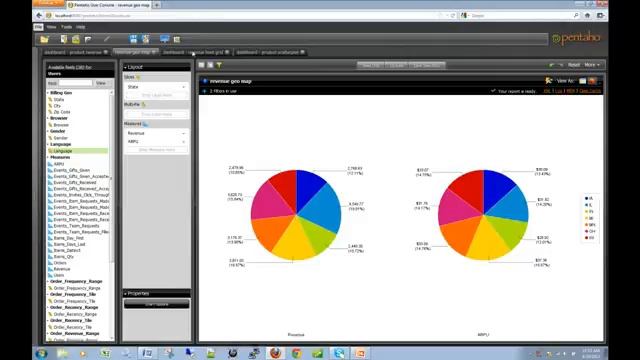Screen dimensions: 640x360
Task: Click the Chart Options button in Properties
Action: [x=157, y=304]
